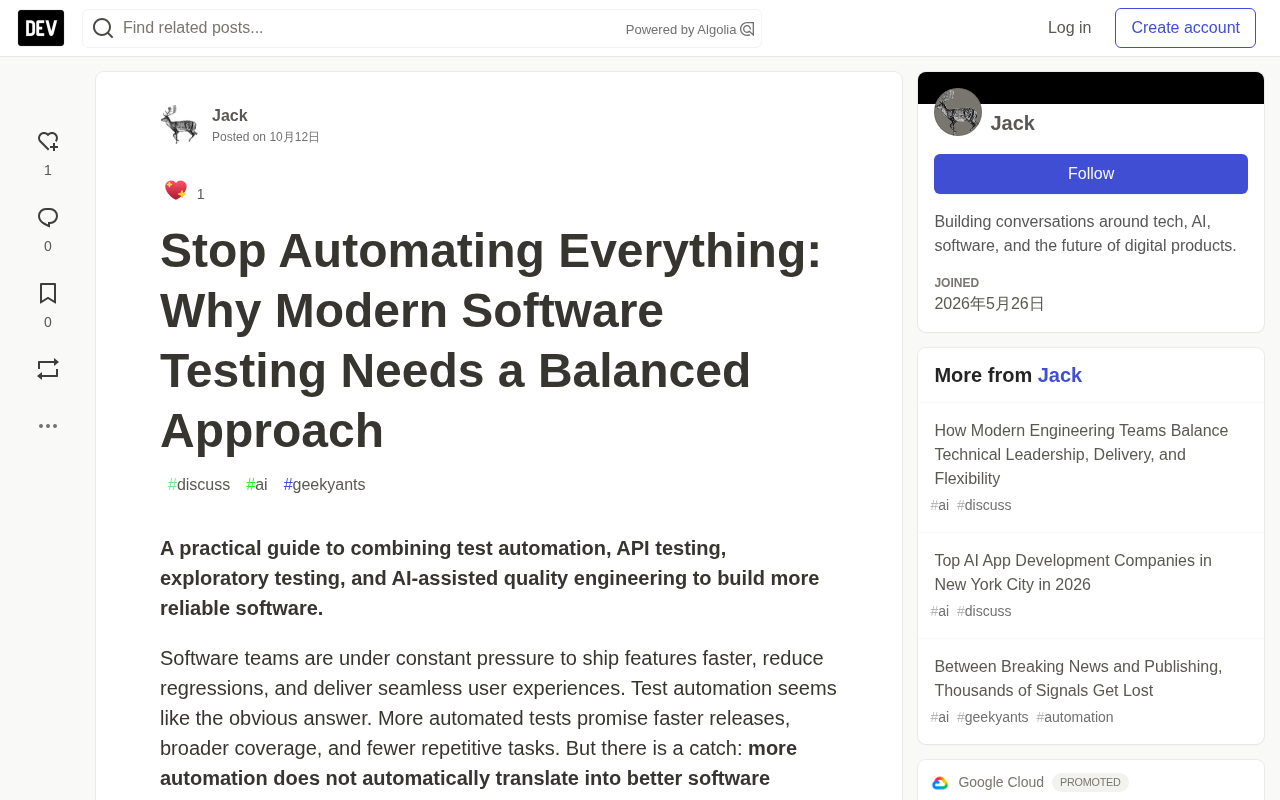Click the Google Cloud promoted label

1001,782
